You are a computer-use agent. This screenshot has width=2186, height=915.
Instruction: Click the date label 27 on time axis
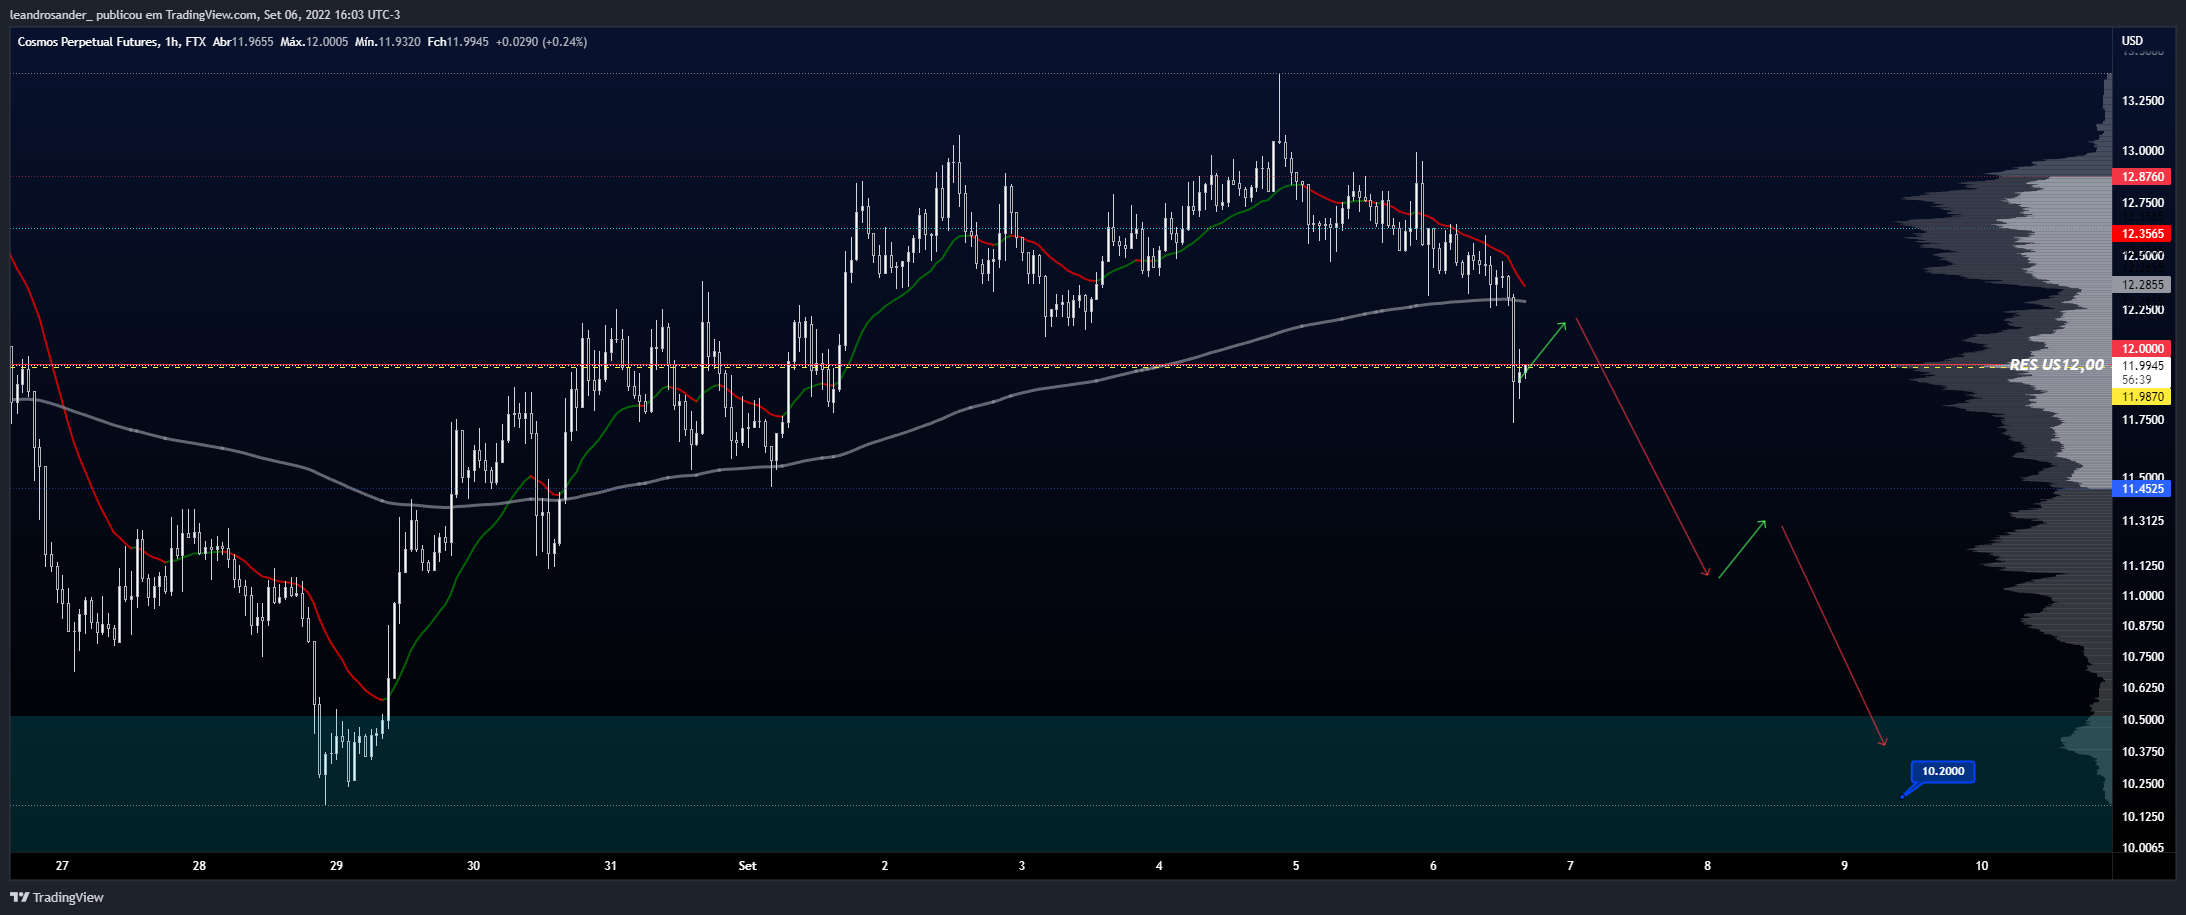point(62,866)
